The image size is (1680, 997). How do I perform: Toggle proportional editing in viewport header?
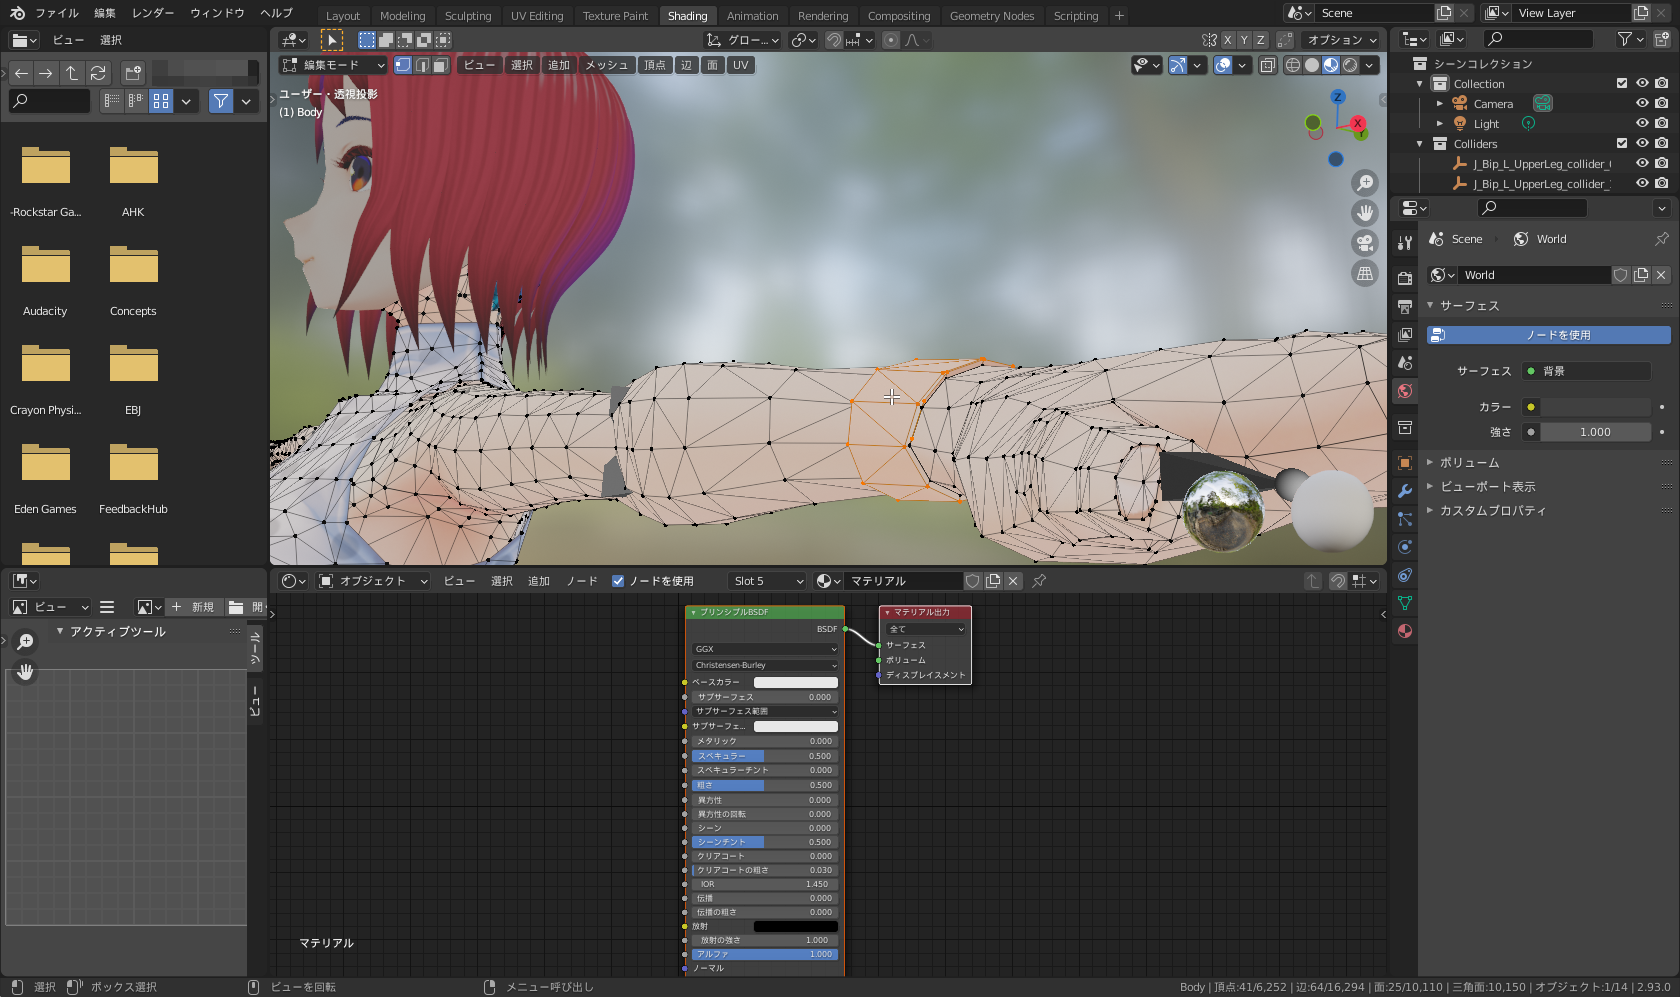point(891,40)
